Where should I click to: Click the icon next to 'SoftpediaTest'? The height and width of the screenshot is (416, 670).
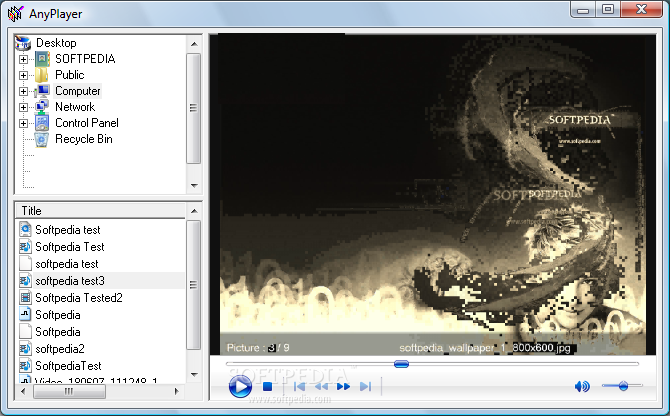pyautogui.click(x=26, y=366)
